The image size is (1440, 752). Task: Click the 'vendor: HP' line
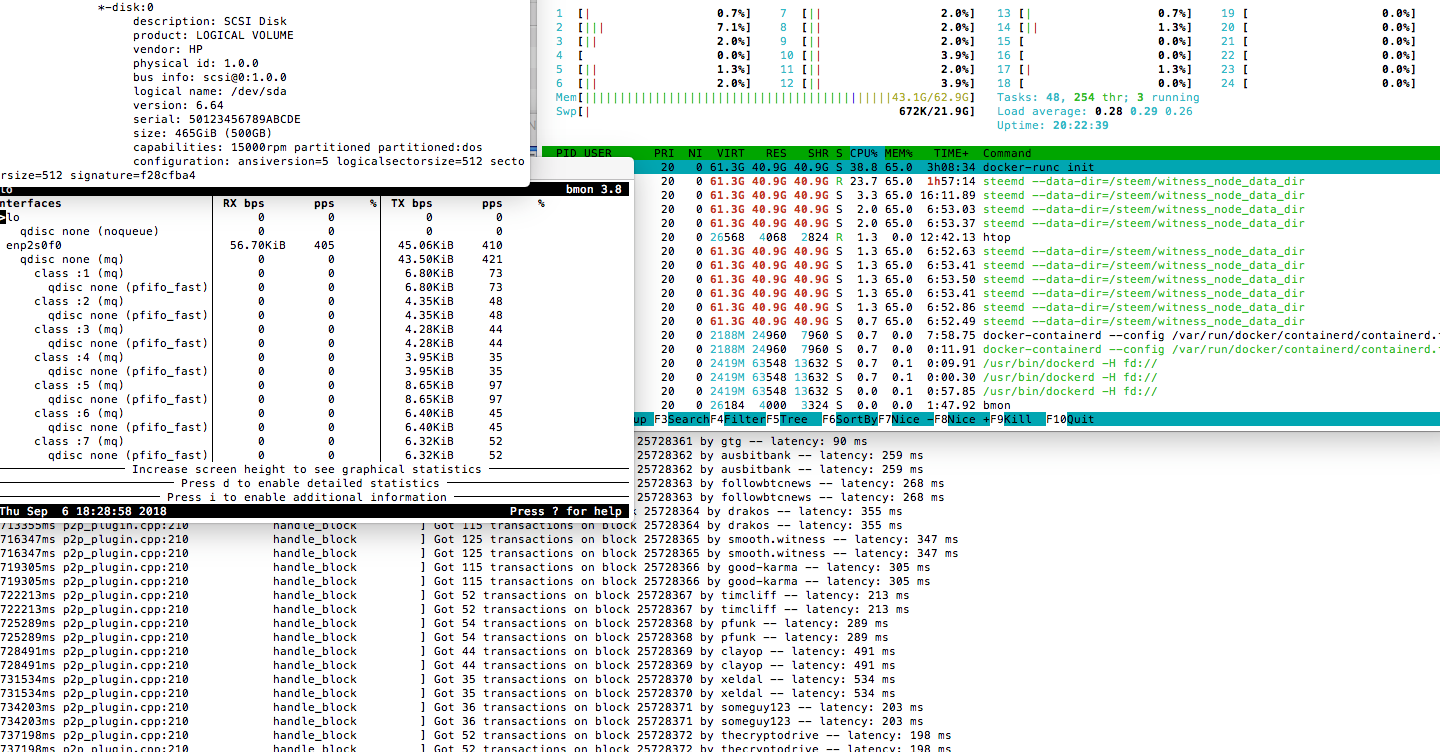[x=168, y=49]
